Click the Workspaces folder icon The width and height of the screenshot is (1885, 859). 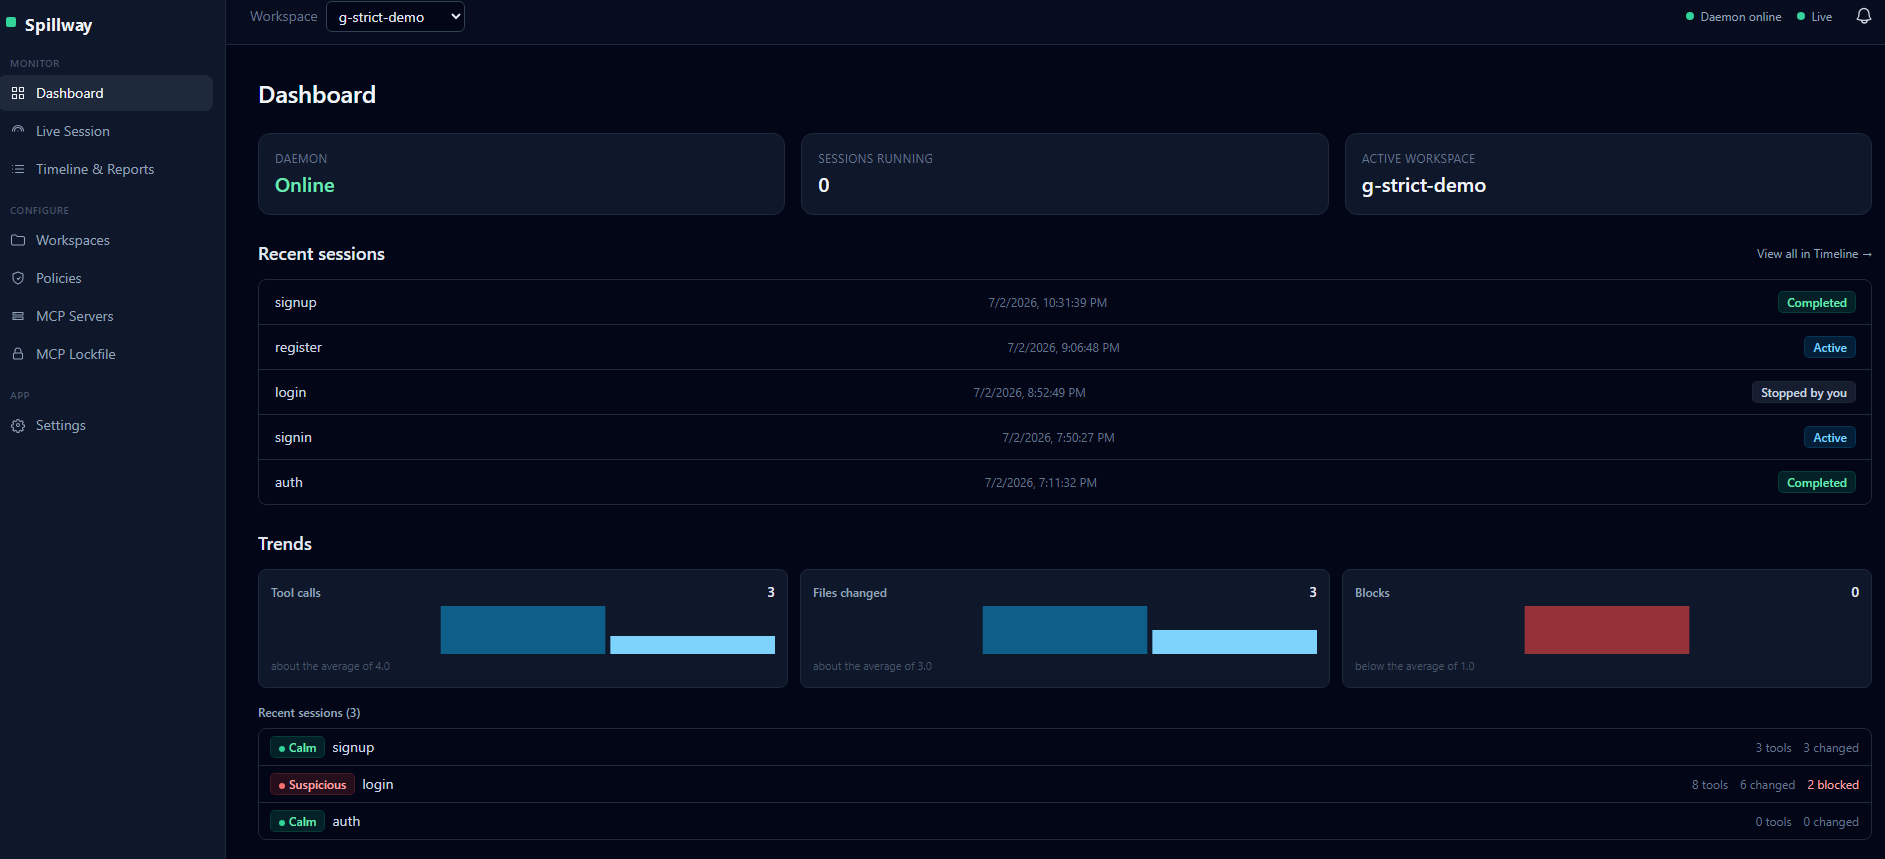pyautogui.click(x=18, y=240)
